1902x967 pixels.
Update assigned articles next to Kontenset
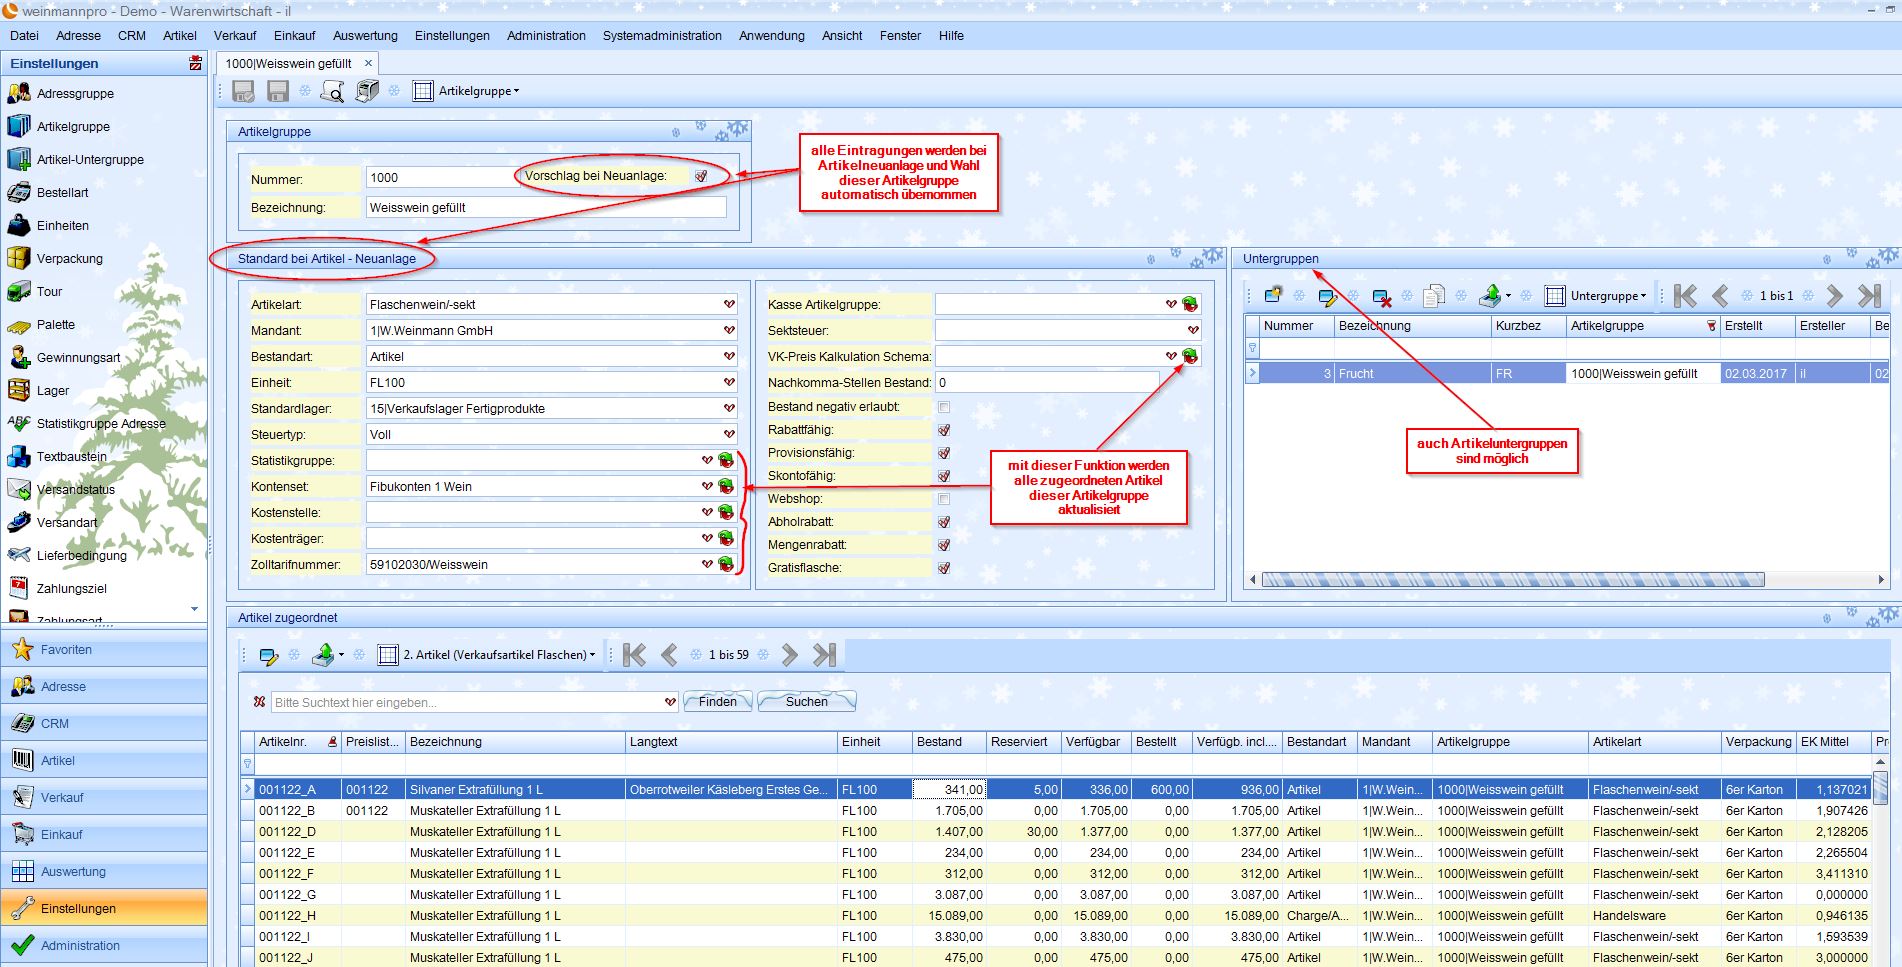pos(726,486)
